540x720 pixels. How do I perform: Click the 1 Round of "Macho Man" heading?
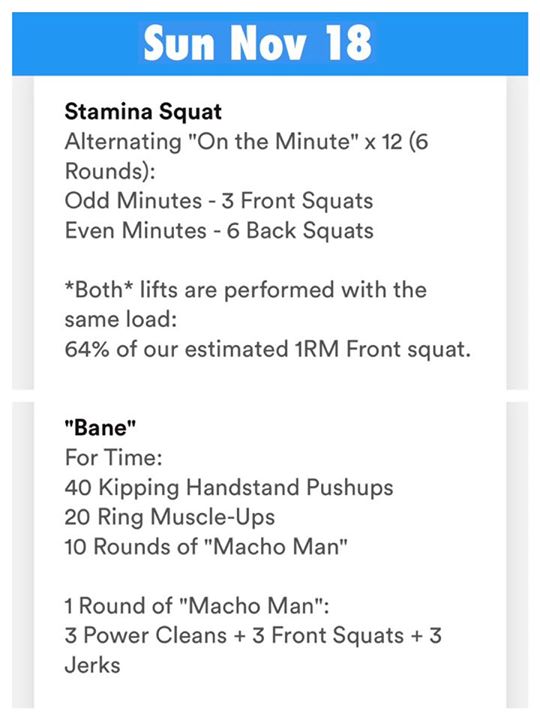coord(197,606)
